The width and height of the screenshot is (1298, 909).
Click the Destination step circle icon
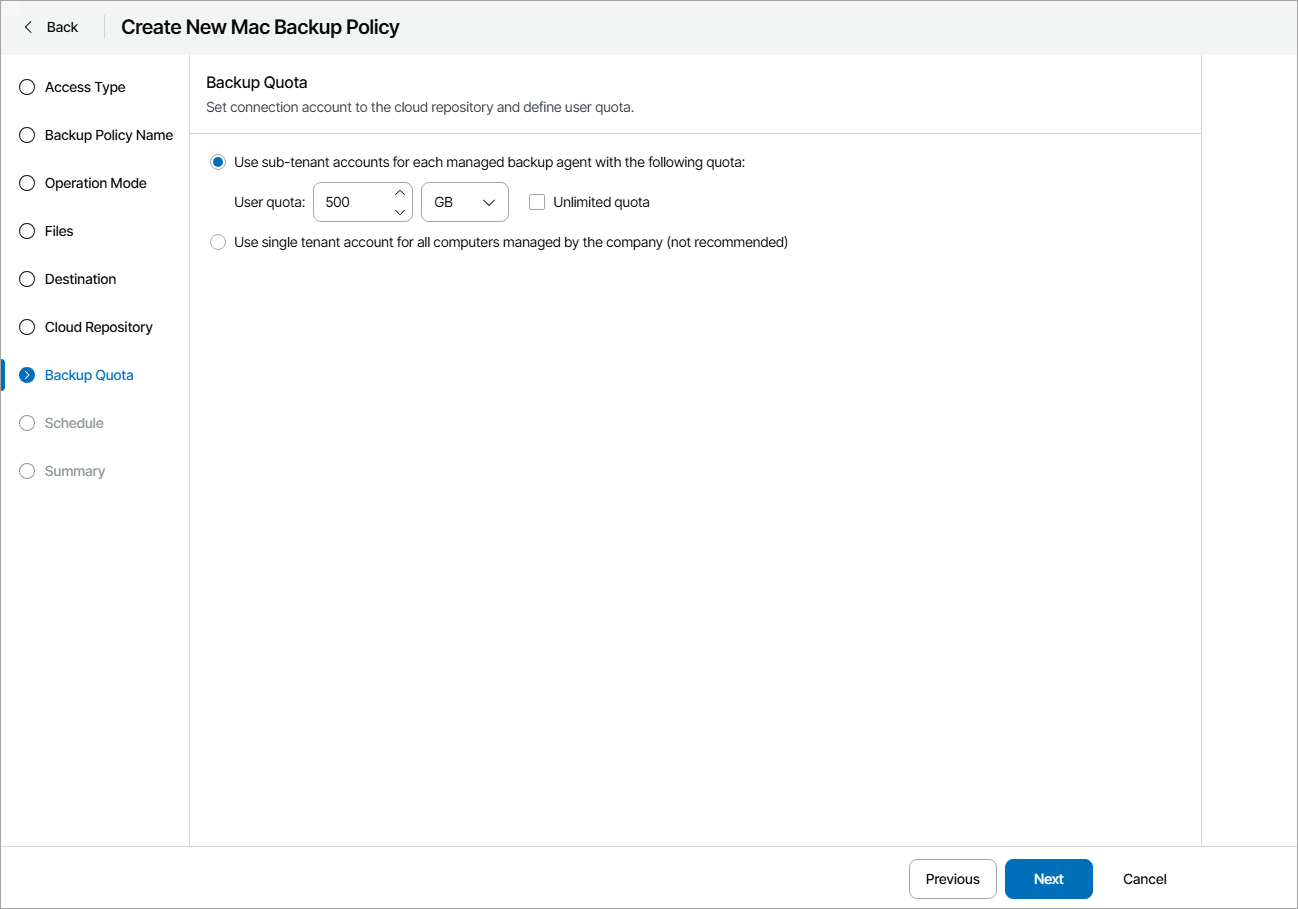pos(26,279)
